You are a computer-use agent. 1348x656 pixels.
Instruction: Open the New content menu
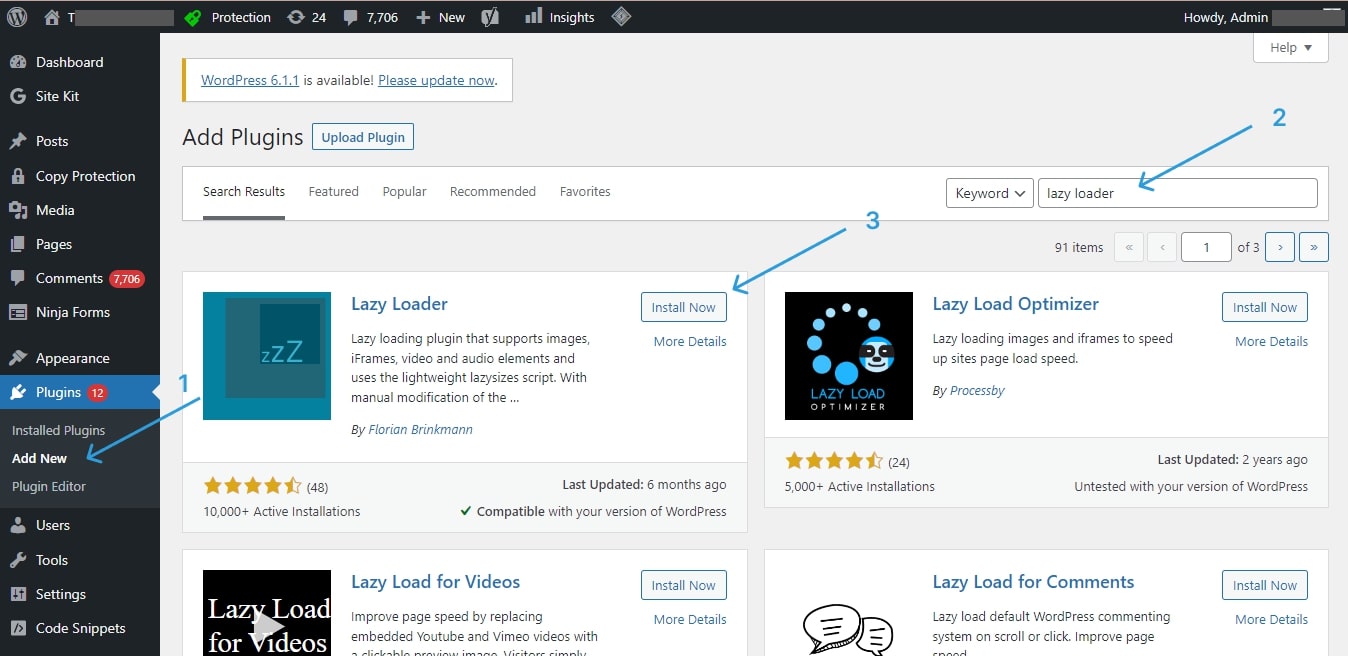440,17
